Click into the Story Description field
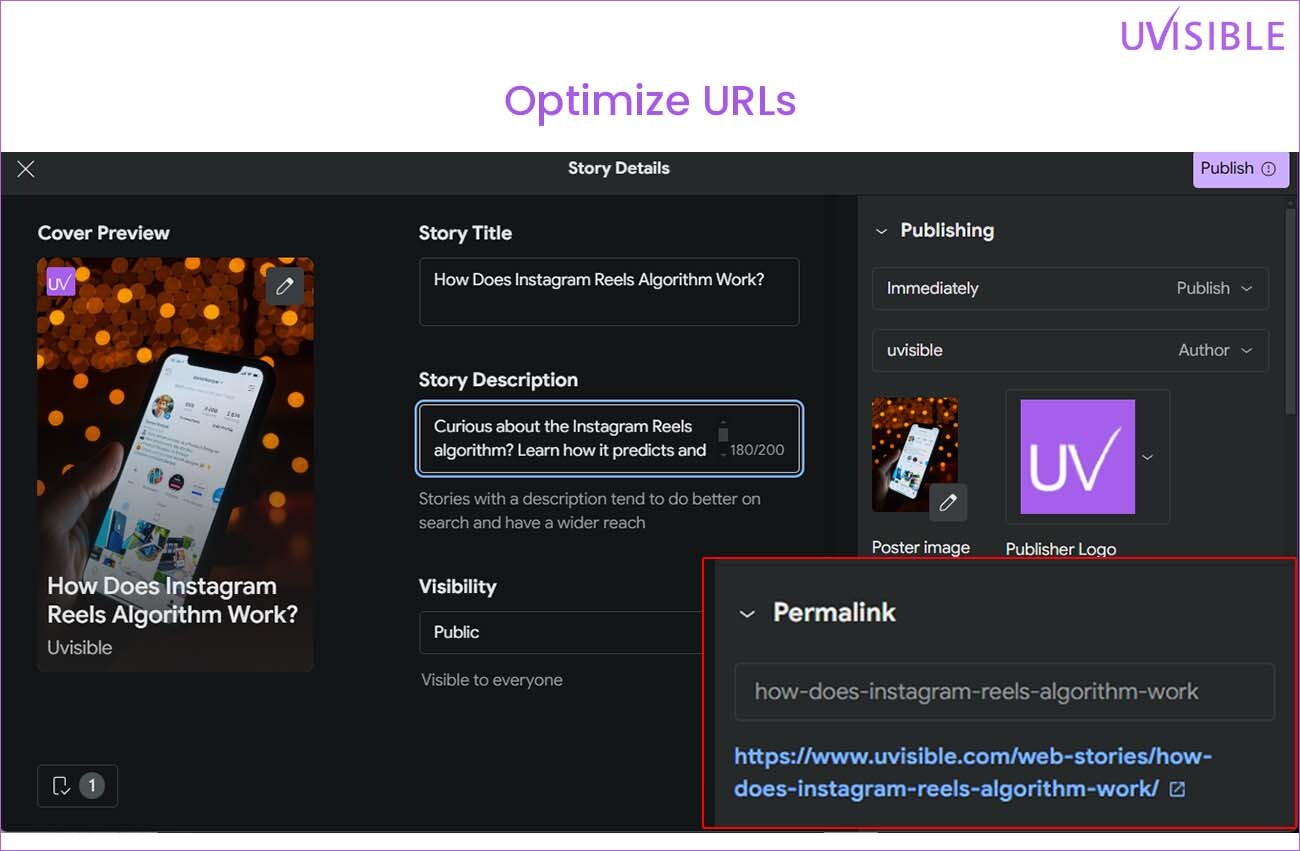The image size is (1300, 851). point(609,438)
